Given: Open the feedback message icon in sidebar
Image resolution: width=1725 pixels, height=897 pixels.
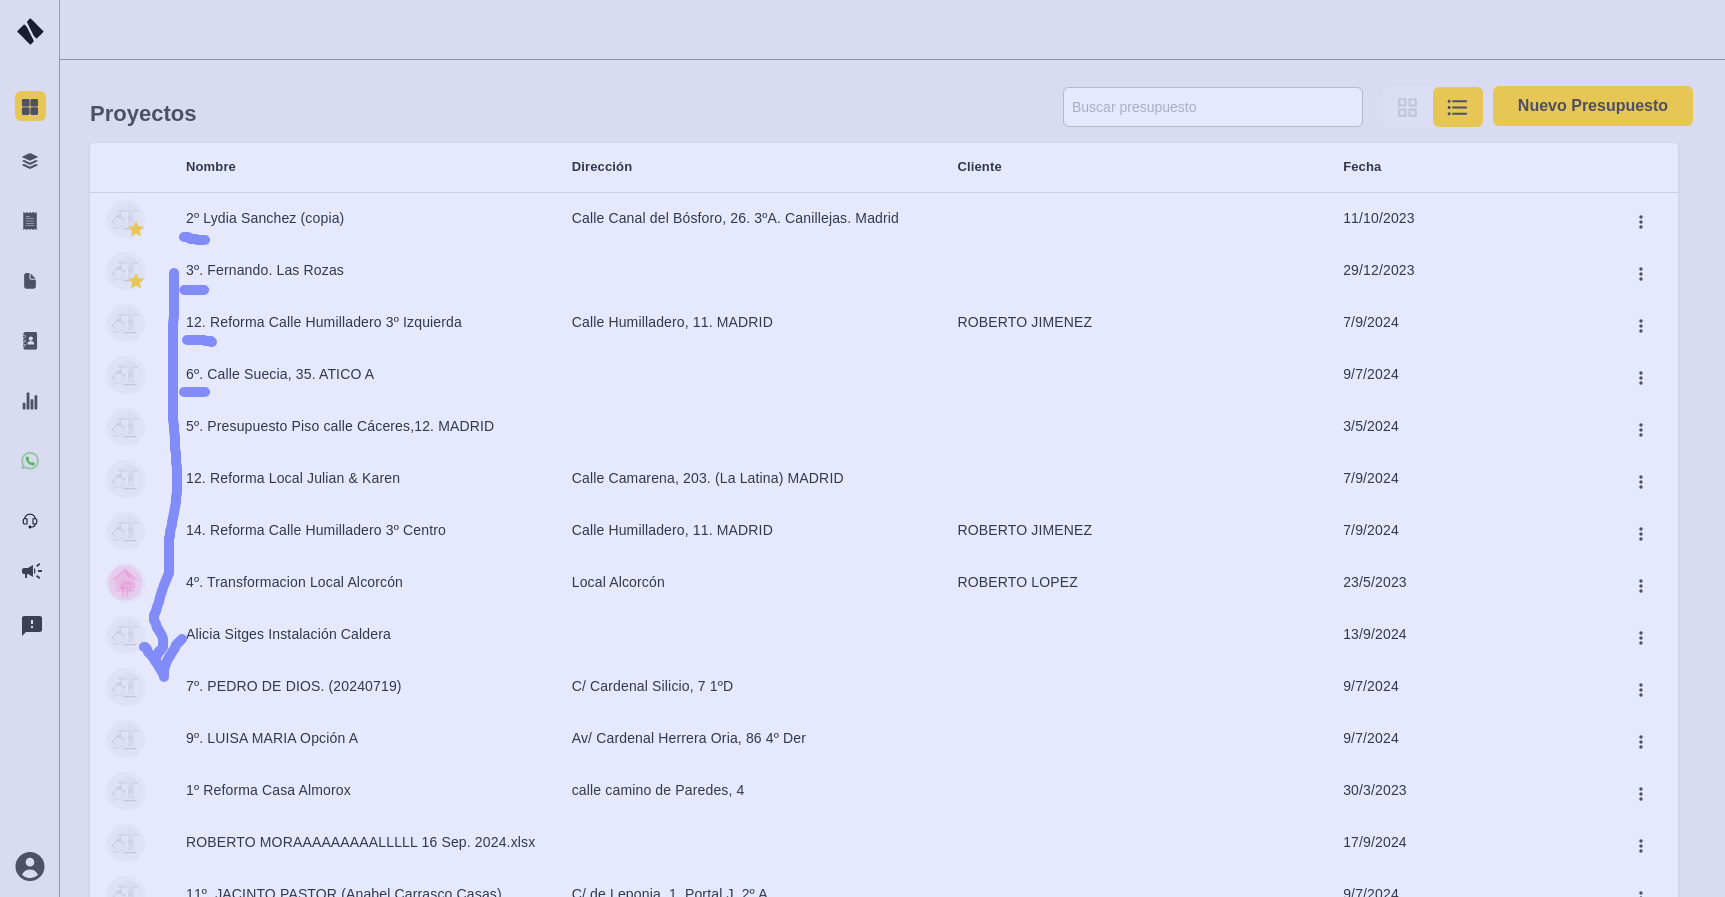Looking at the screenshot, I should coord(32,626).
